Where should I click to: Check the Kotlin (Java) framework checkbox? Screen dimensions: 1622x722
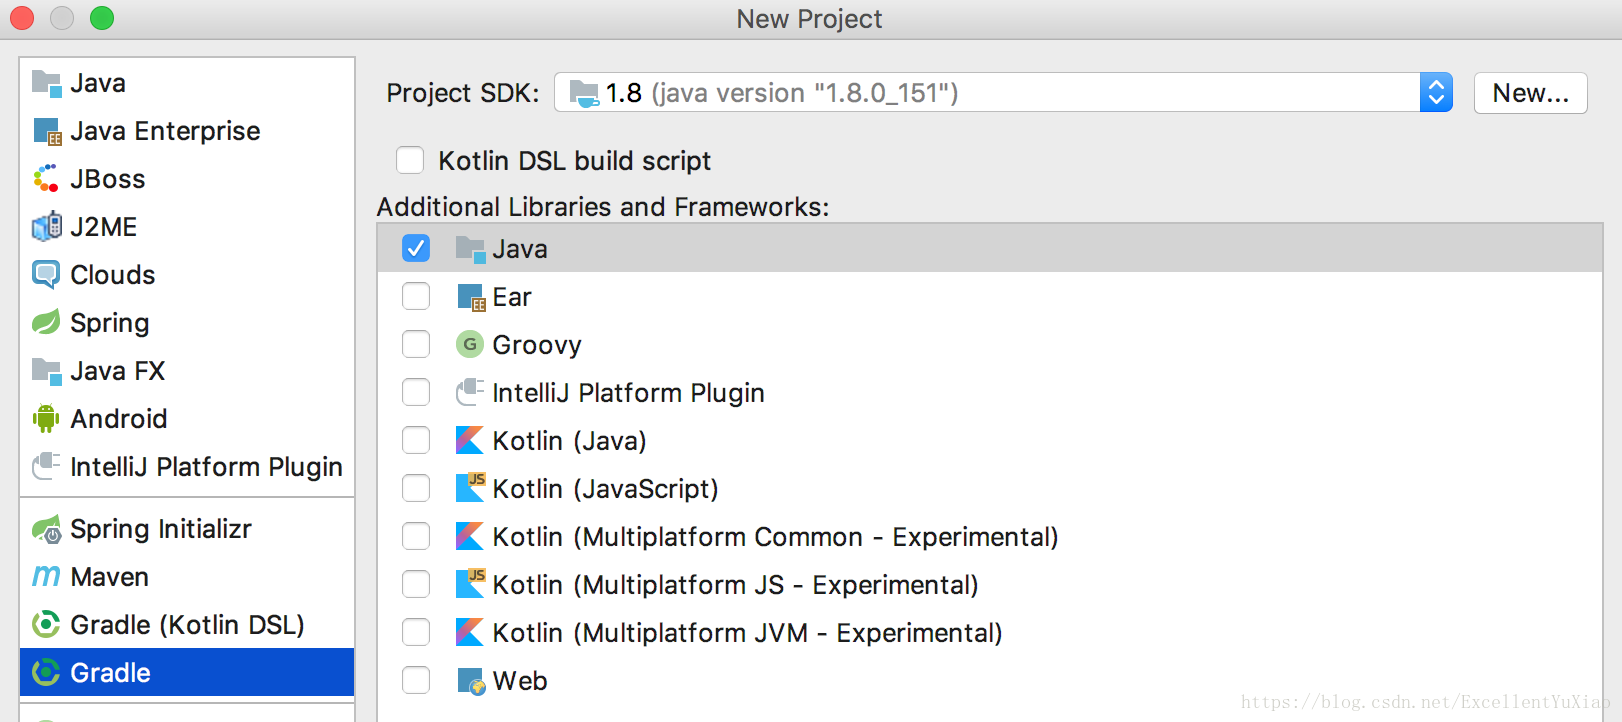tap(416, 441)
